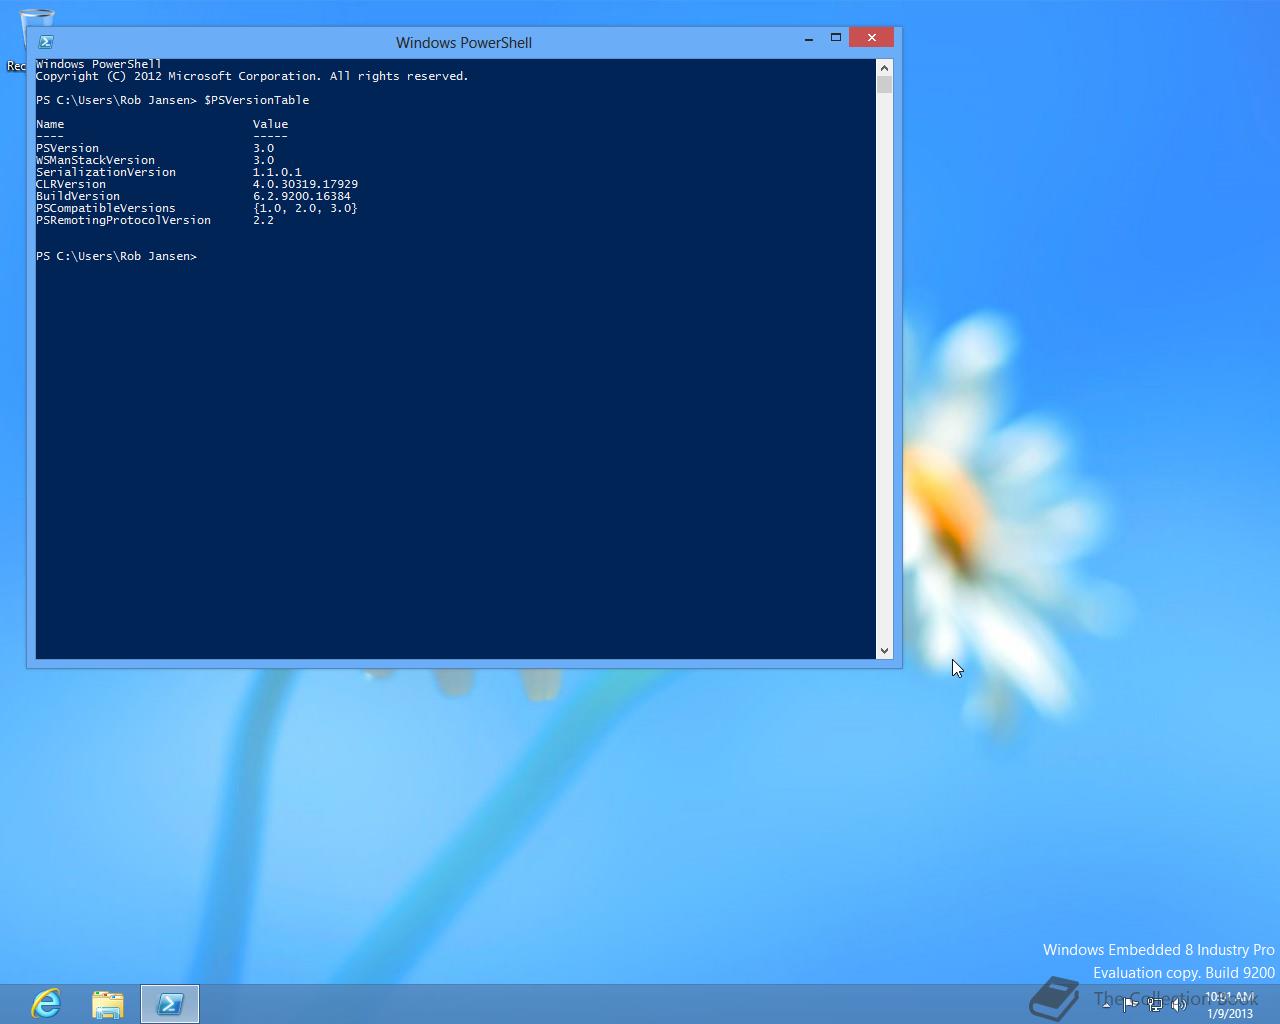Click the PSVersion row name

(x=67, y=148)
